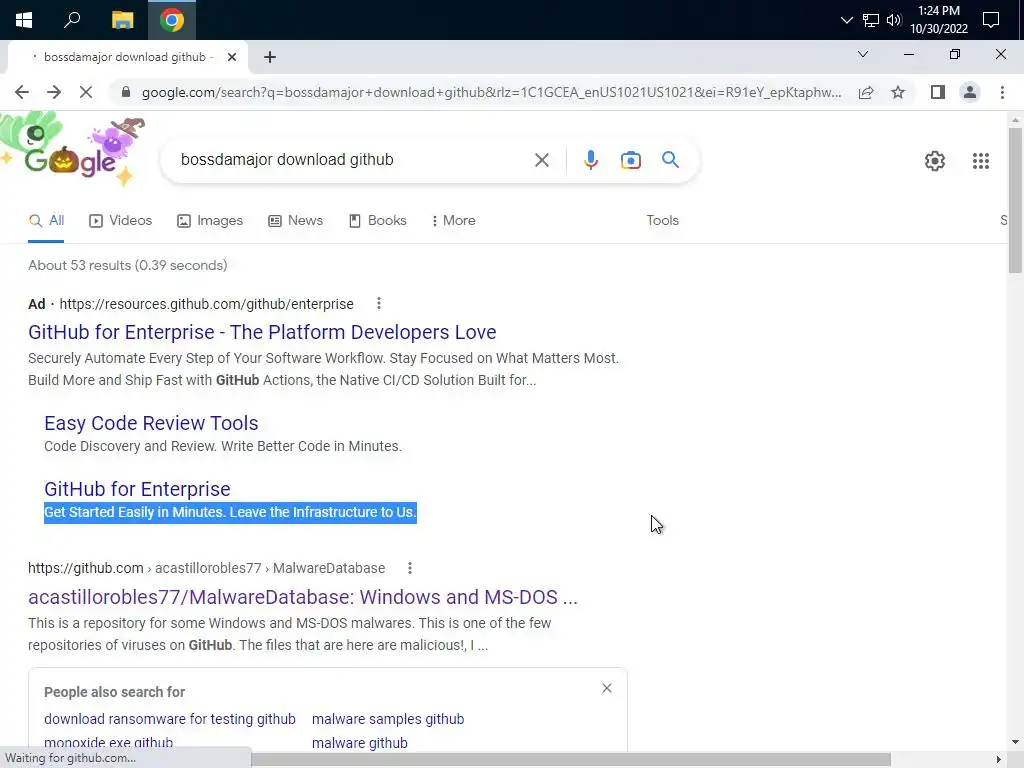Open Google quick settings gear
Screen dimensions: 1024x768
935,161
